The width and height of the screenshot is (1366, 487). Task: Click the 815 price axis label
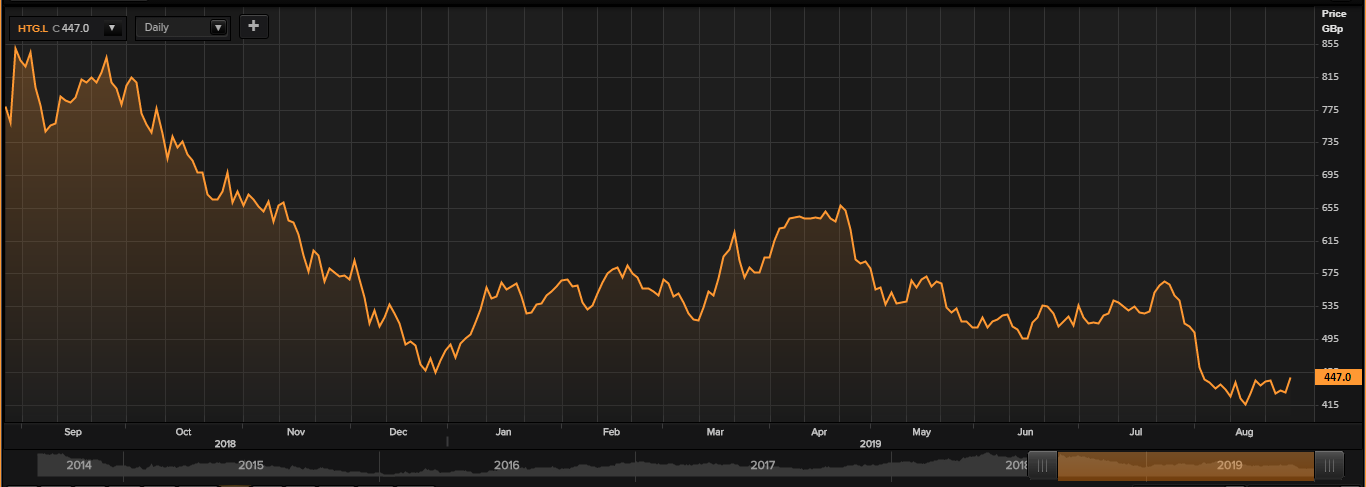tap(1330, 77)
